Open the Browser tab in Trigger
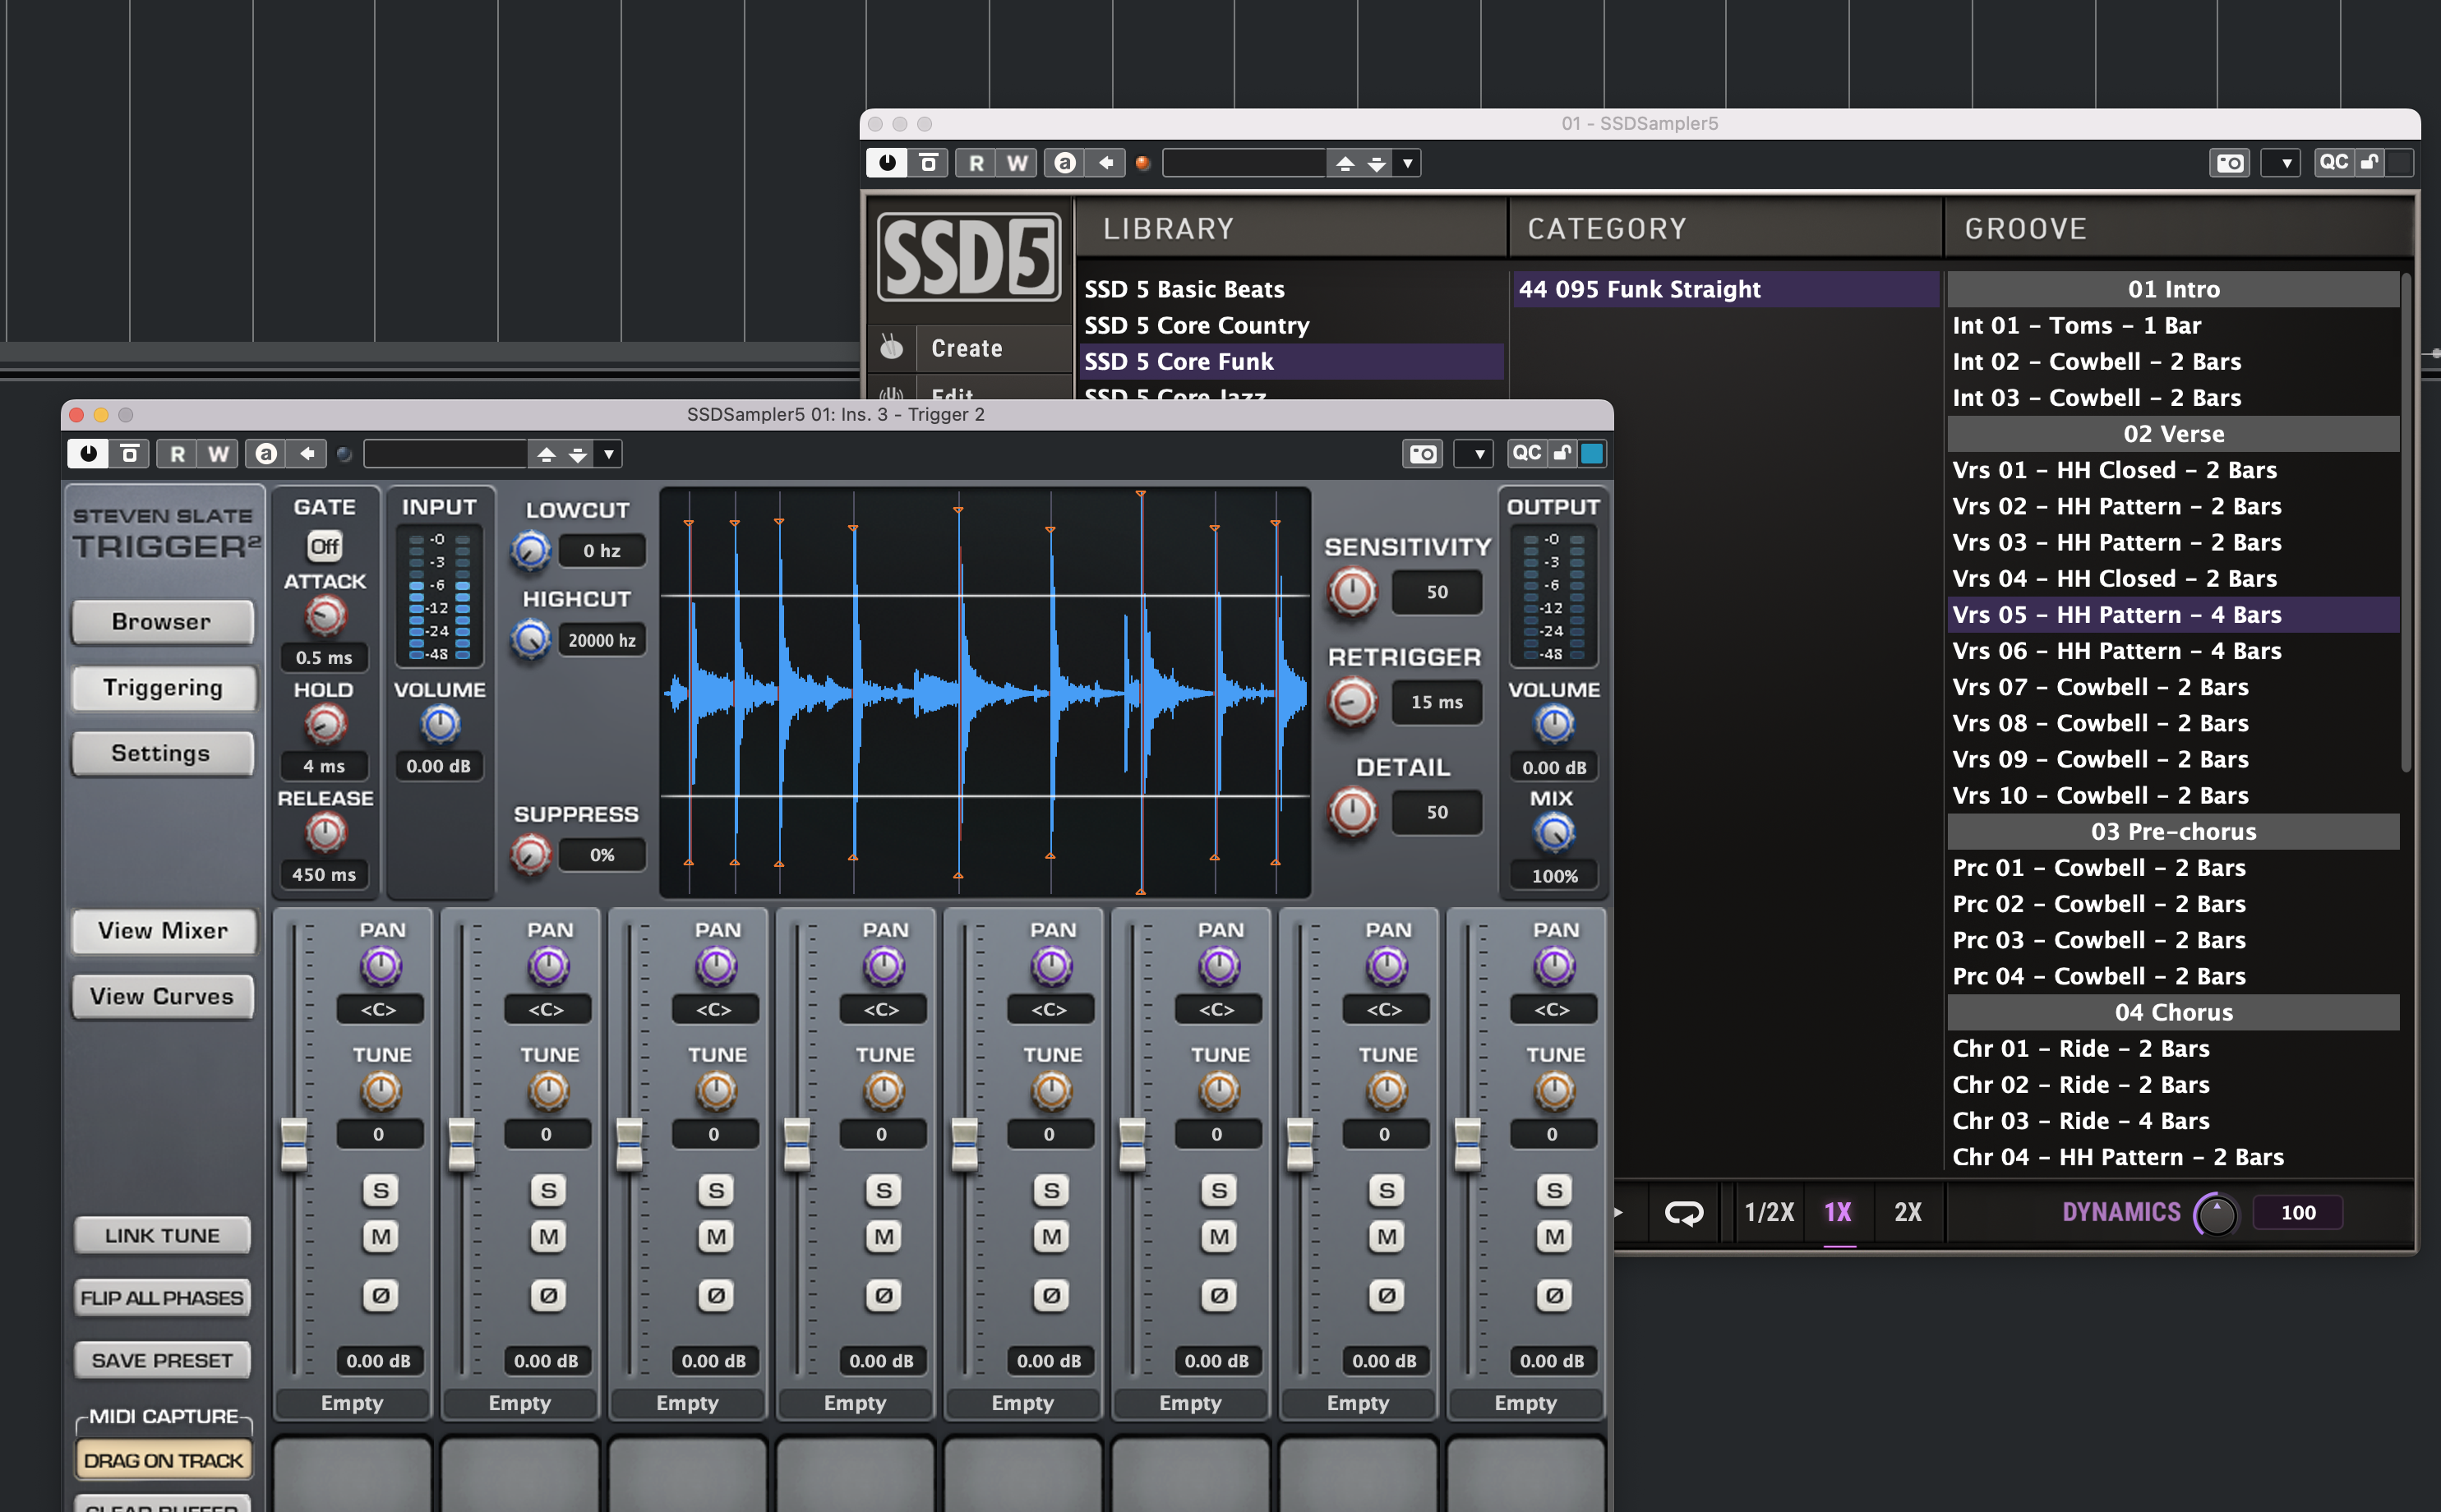Screen dimensions: 2441x1512 click(162, 622)
